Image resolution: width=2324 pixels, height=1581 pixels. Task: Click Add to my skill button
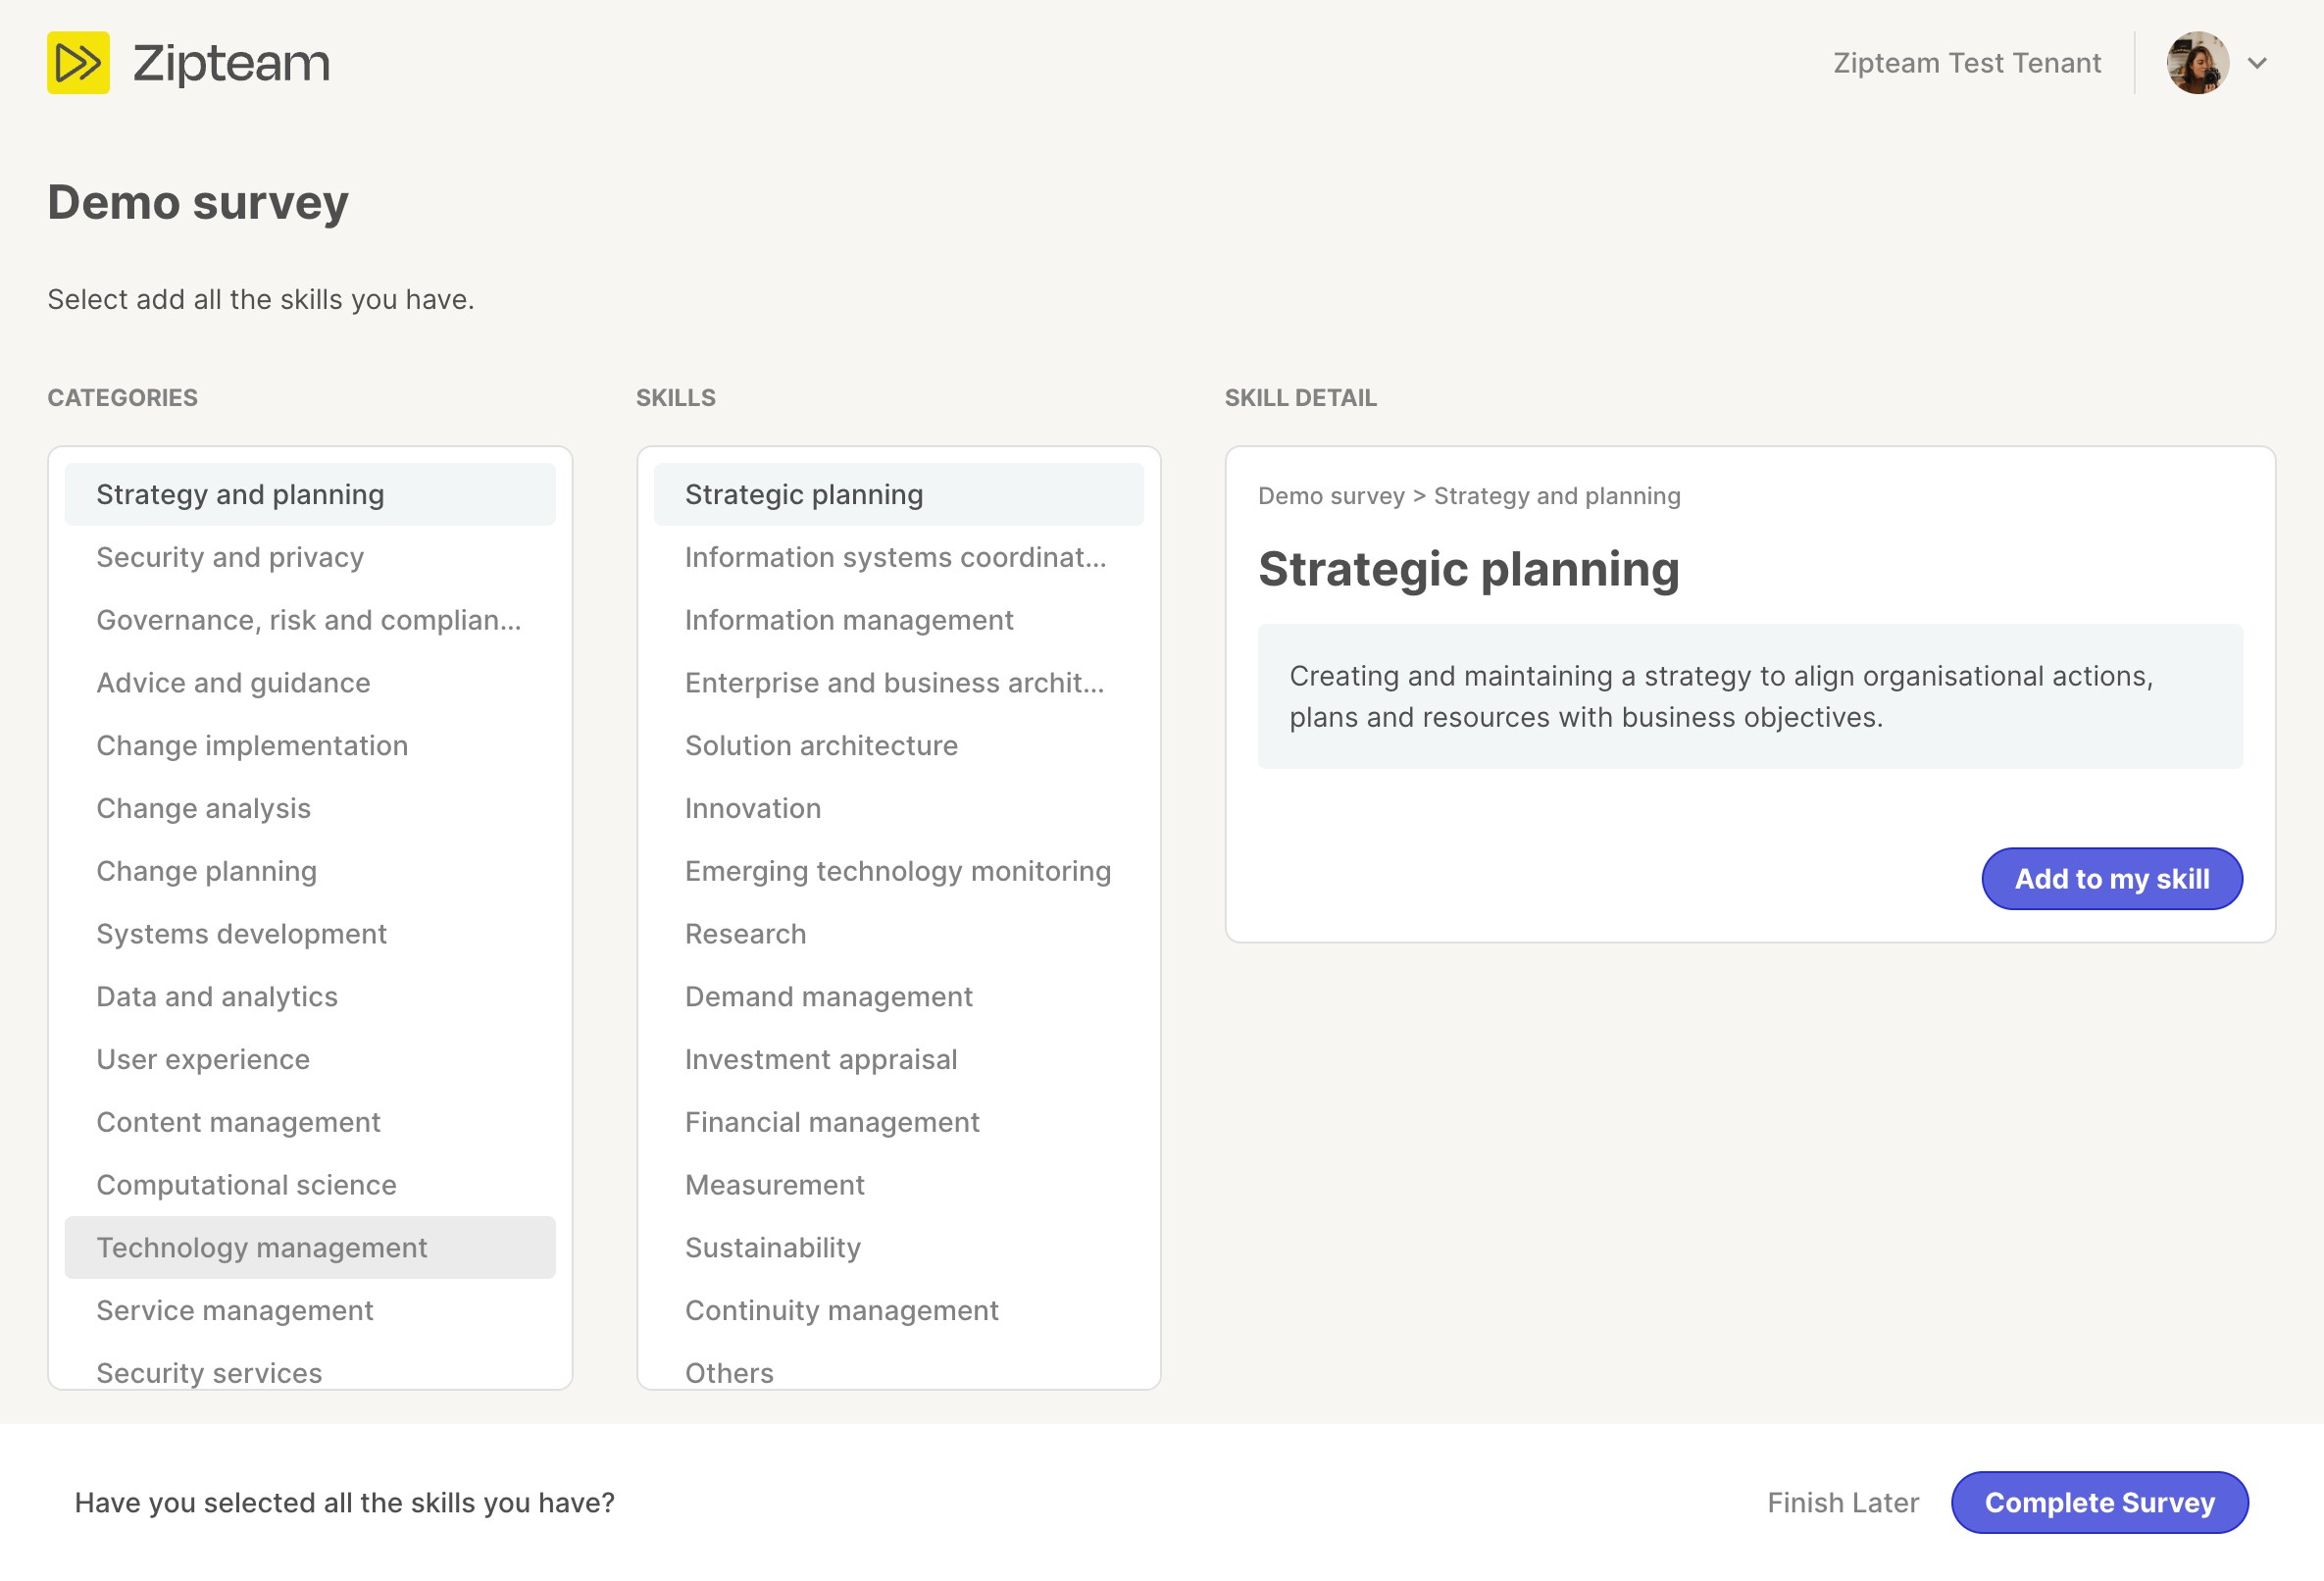(2111, 878)
